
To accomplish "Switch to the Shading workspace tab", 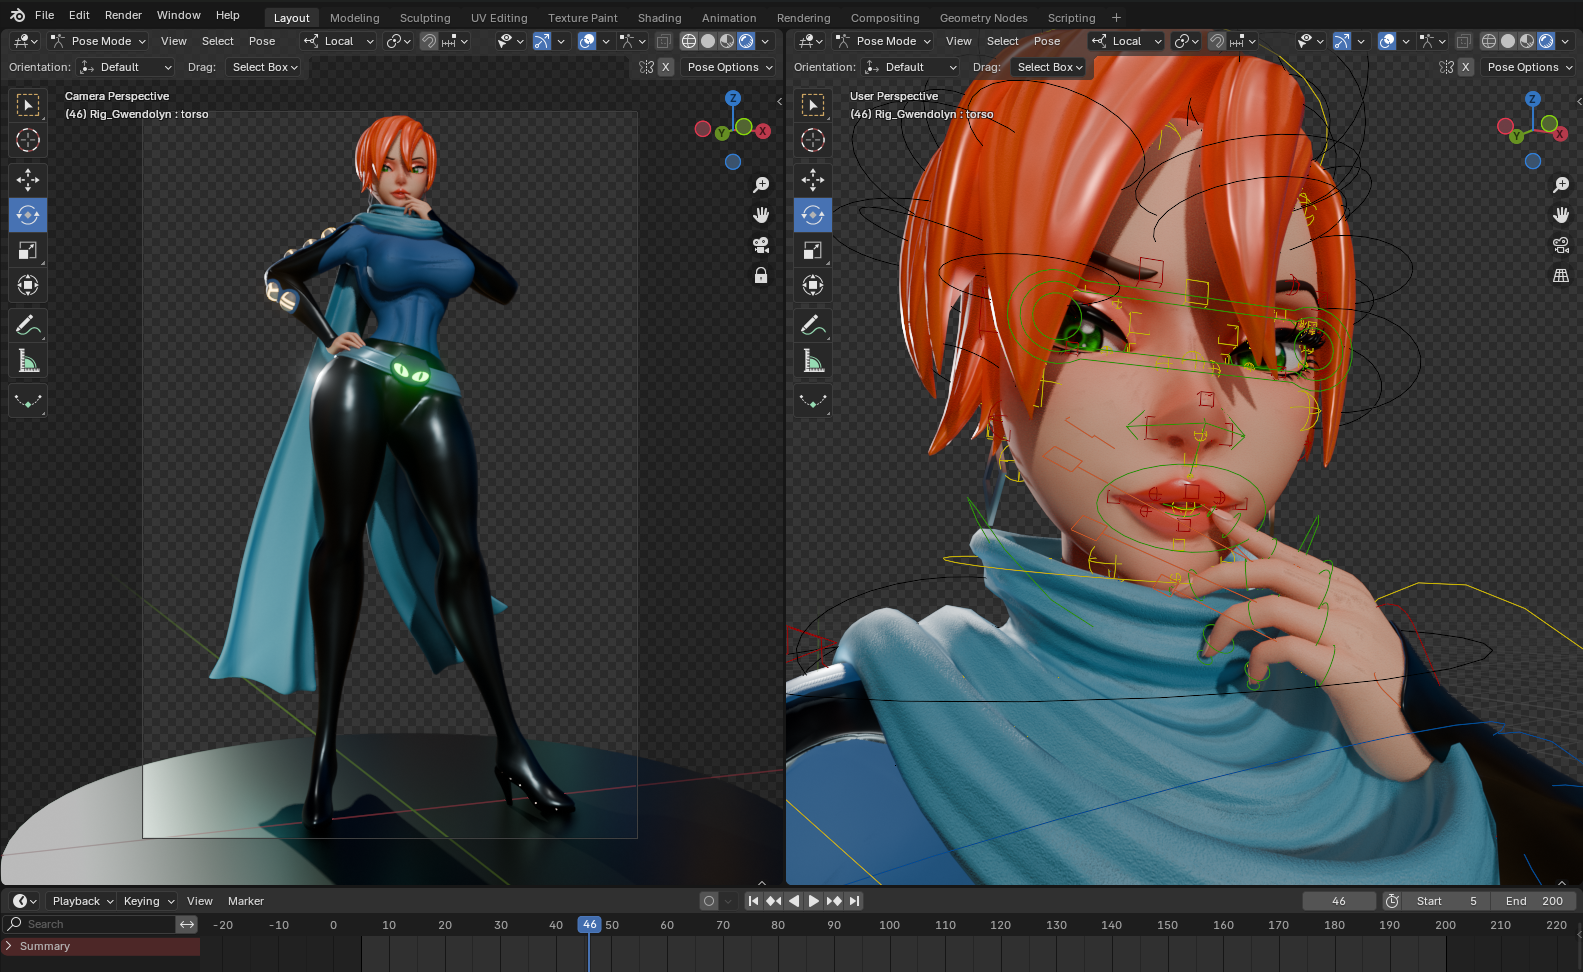I will [x=660, y=18].
